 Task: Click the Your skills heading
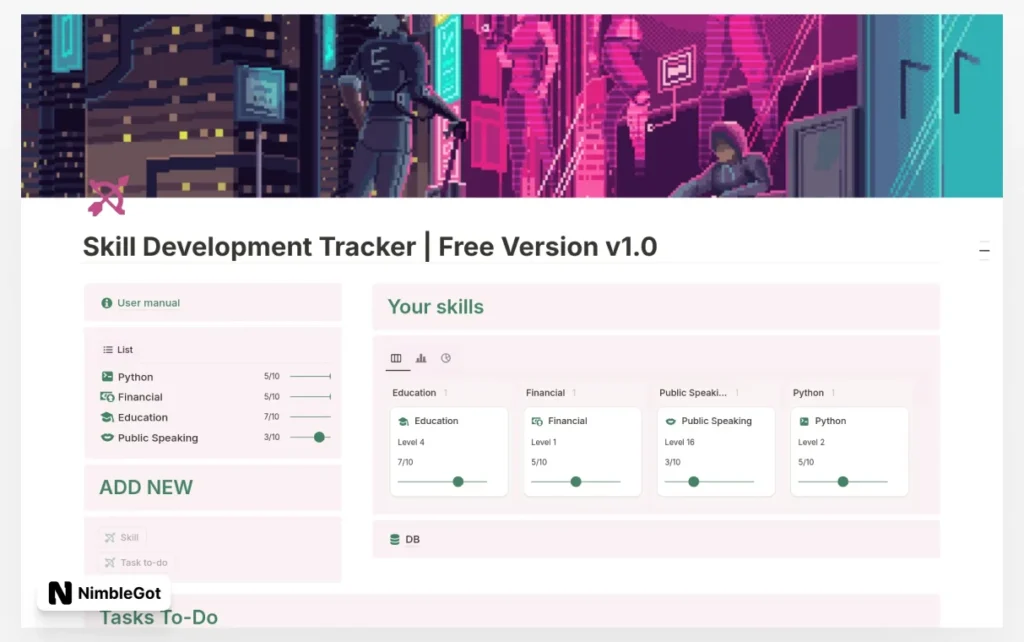point(436,307)
